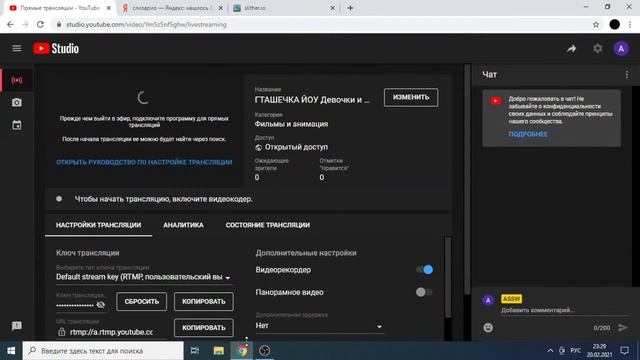
Task: Switch to the АНАЛИТИКА tab
Action: click(x=183, y=225)
